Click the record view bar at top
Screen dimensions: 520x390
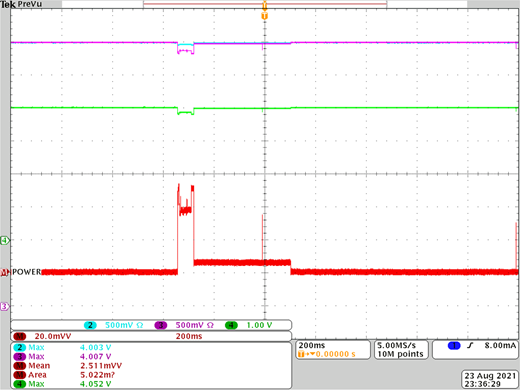coord(265,4)
